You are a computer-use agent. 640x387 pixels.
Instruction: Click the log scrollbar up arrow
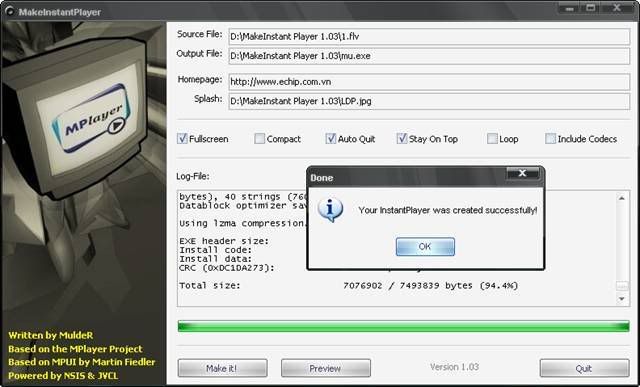pyautogui.click(x=622, y=198)
